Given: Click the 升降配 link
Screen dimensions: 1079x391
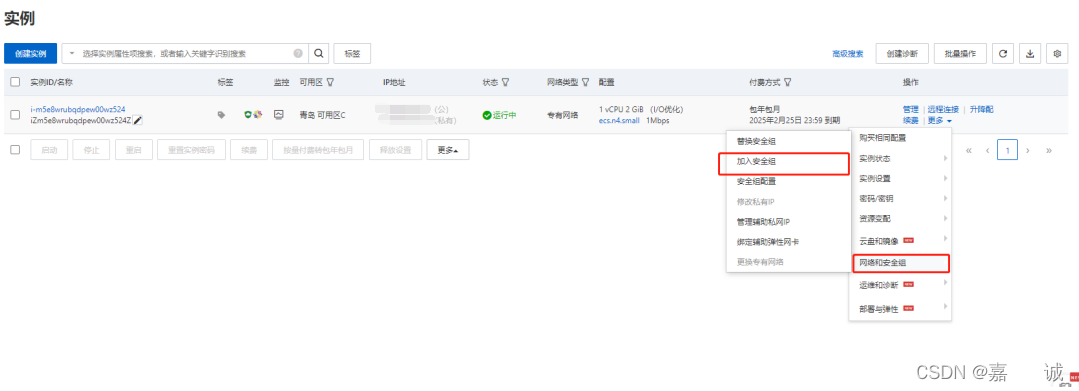Looking at the screenshot, I should click(x=981, y=109).
